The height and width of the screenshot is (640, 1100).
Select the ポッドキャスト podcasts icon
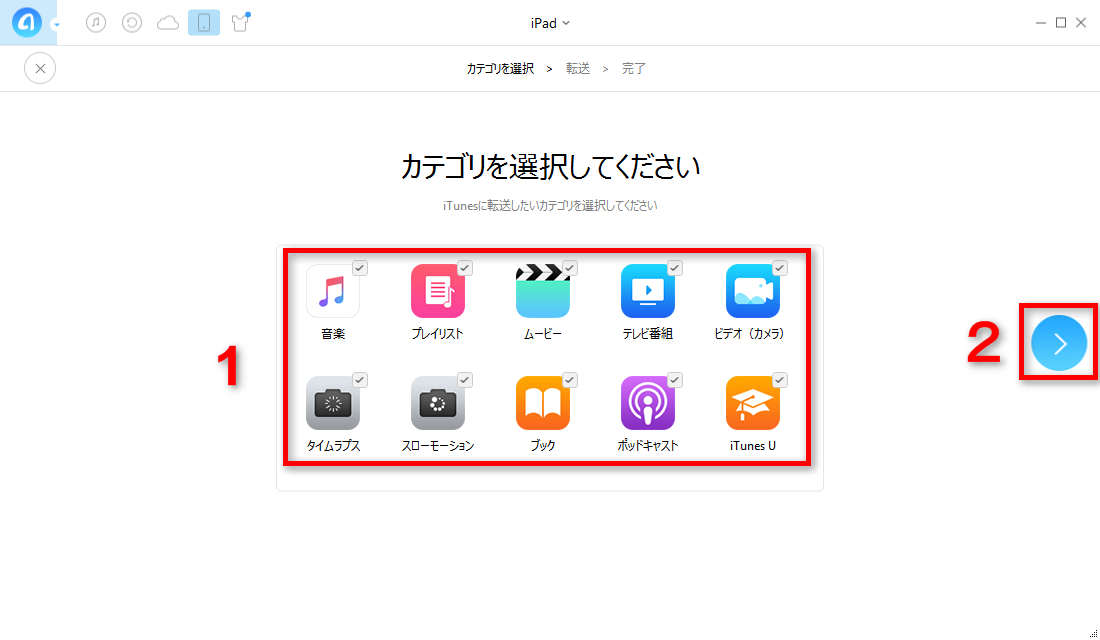click(648, 403)
